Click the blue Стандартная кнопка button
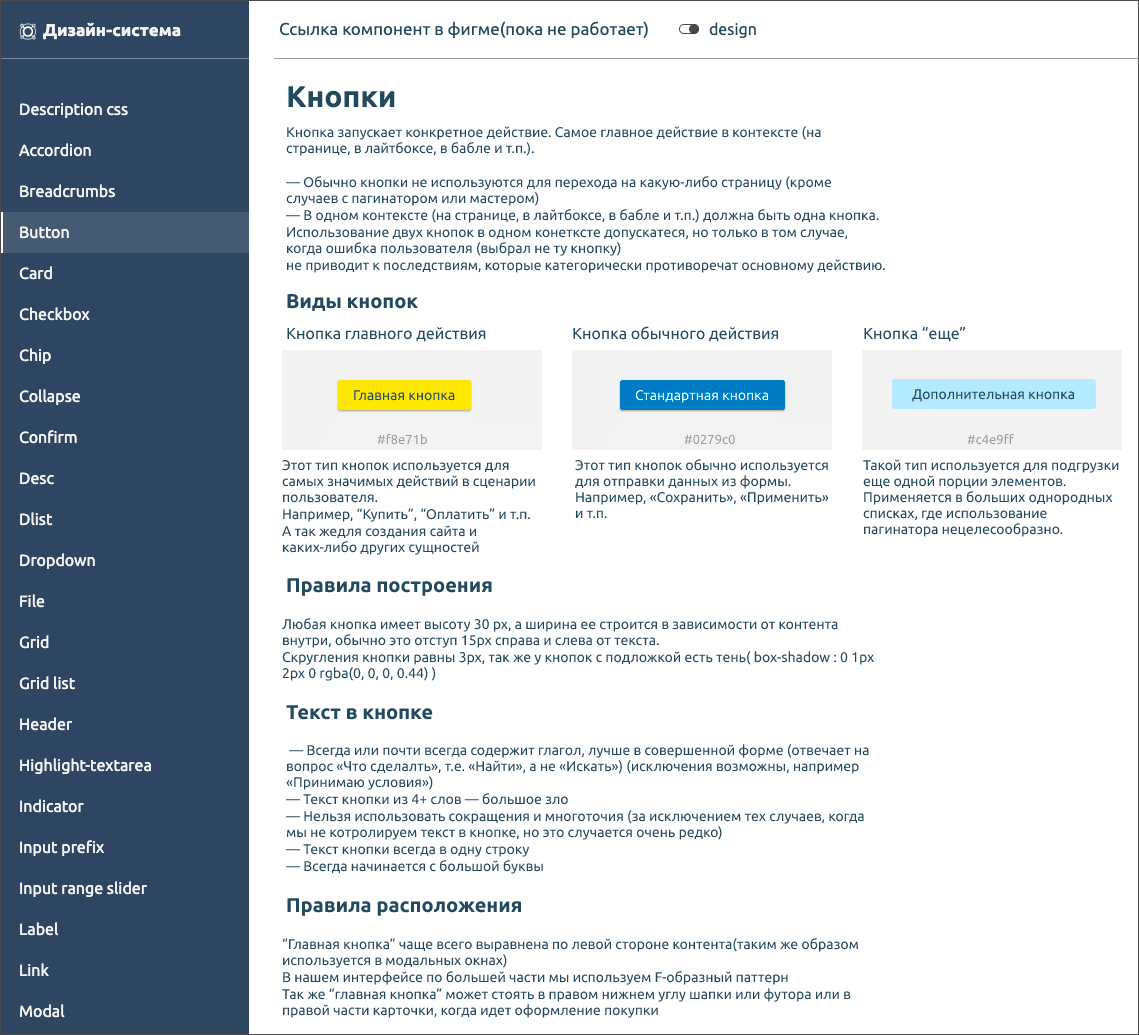Image resolution: width=1139 pixels, height=1035 pixels. [702, 395]
